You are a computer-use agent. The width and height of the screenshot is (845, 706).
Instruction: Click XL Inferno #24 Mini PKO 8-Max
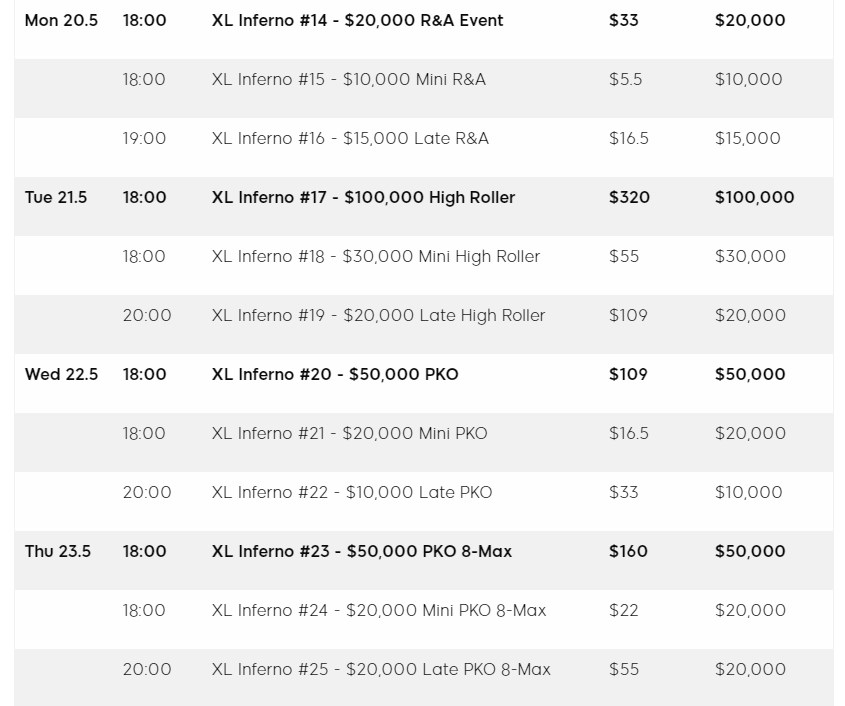[x=379, y=611]
